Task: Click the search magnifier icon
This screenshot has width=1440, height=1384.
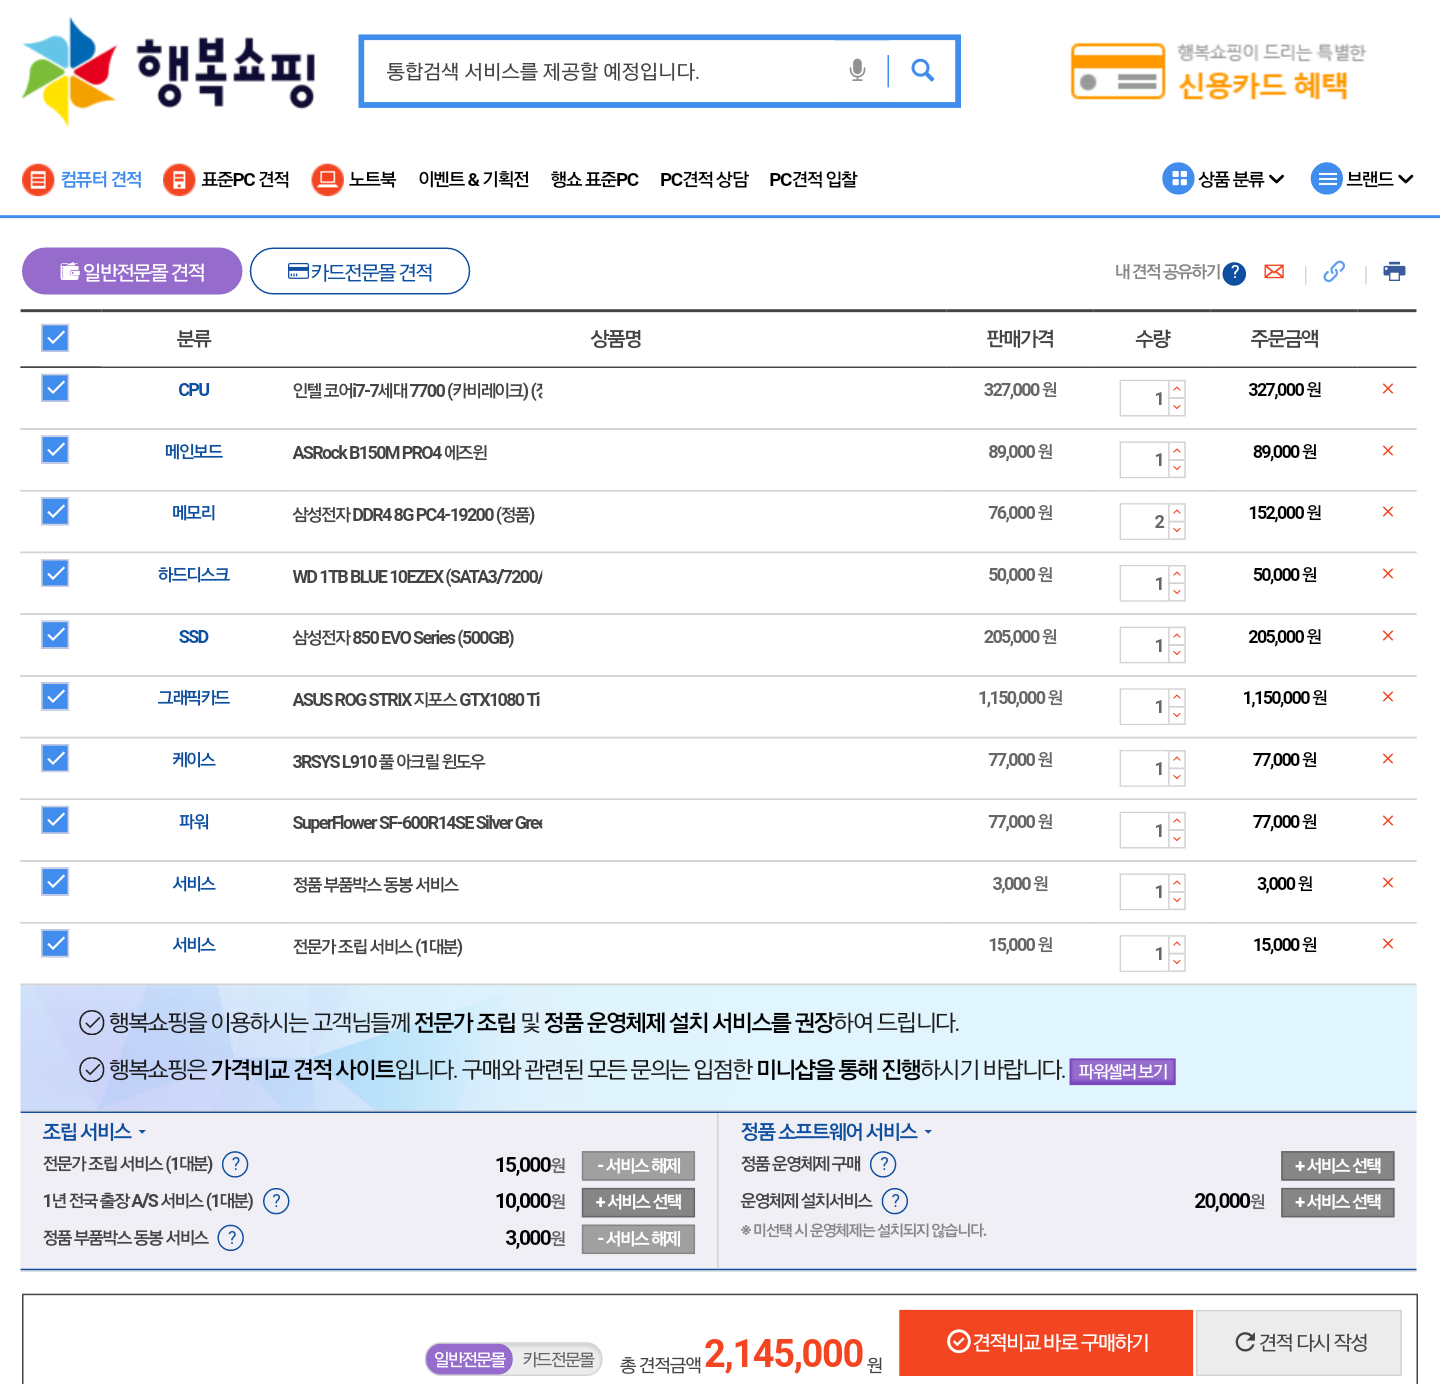Action: (x=922, y=70)
